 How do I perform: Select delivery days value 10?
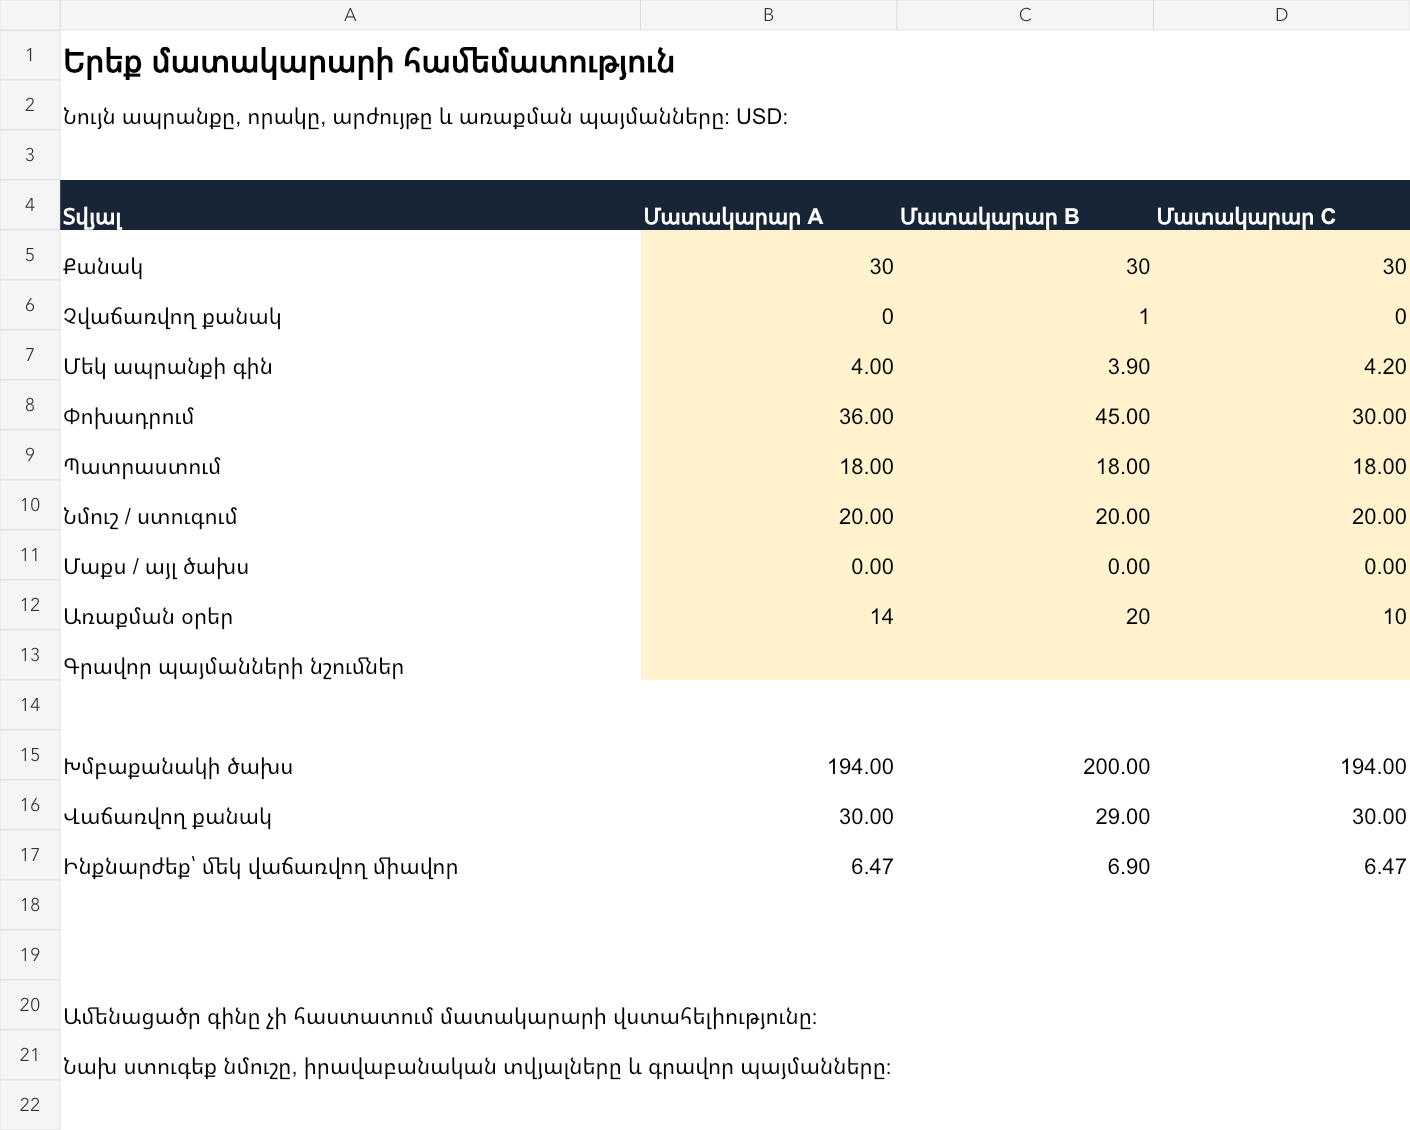click(x=1282, y=605)
